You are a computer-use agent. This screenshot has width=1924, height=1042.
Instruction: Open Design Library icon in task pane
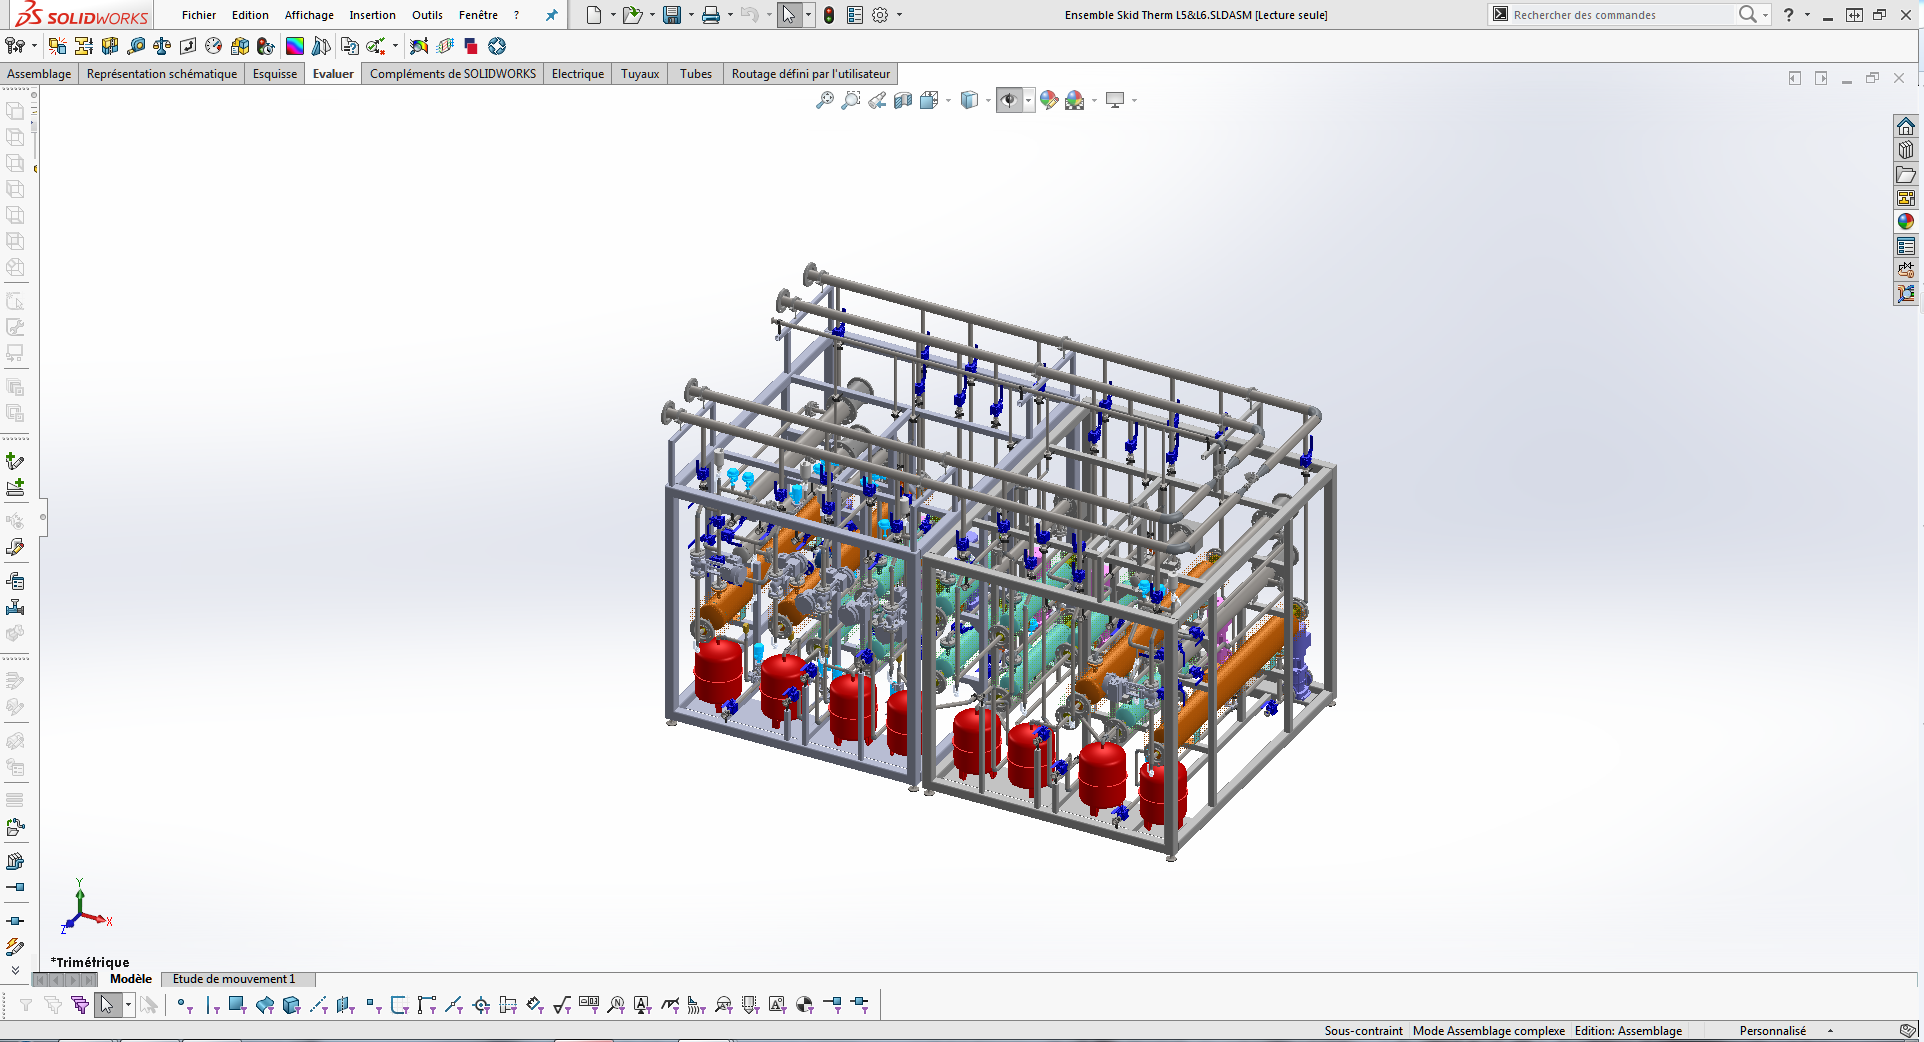pos(1906,150)
